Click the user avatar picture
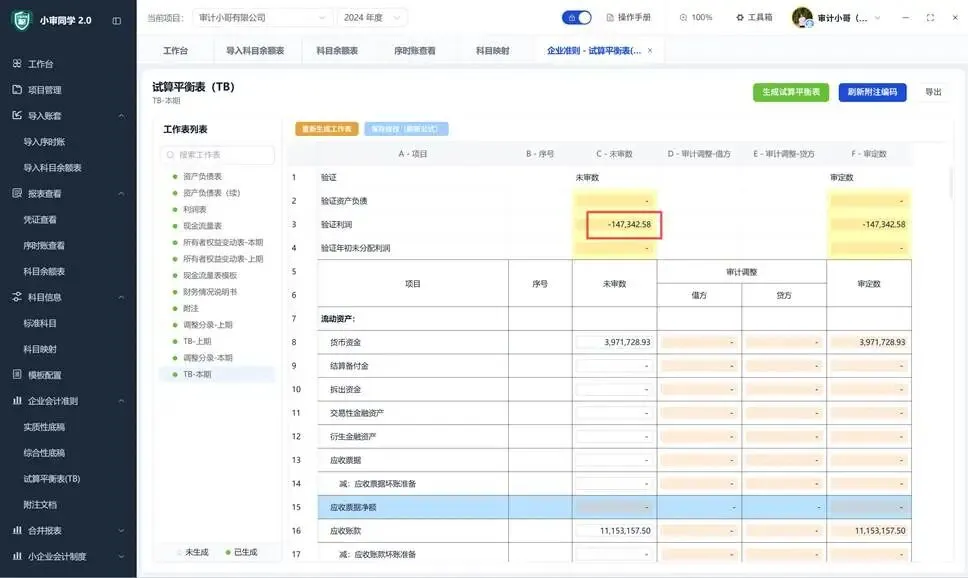968x578 pixels. point(802,17)
